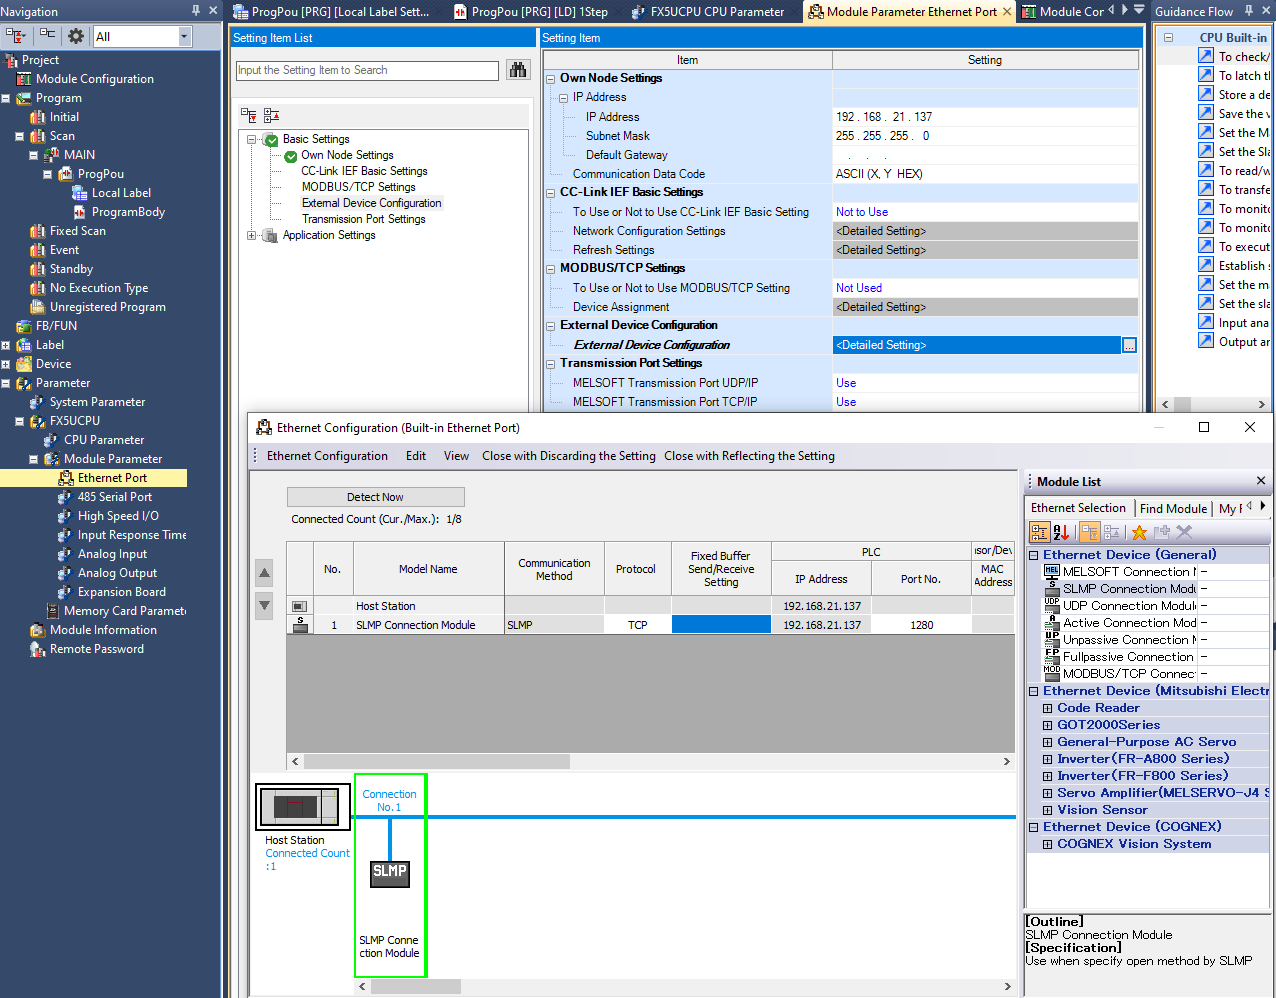Select the UDP Connection Module icon

[1051, 605]
